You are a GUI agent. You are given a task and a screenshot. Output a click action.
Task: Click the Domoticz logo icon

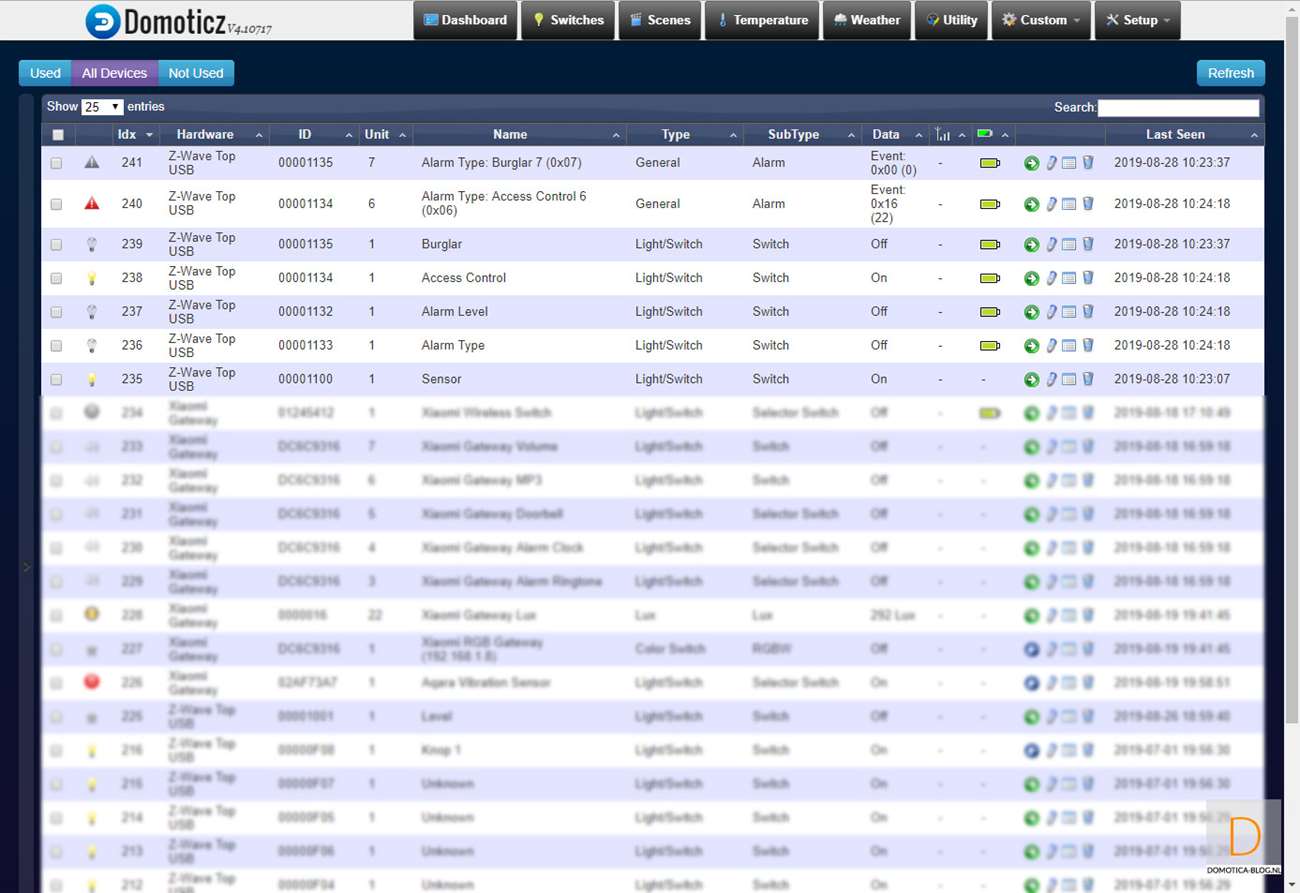(102, 21)
